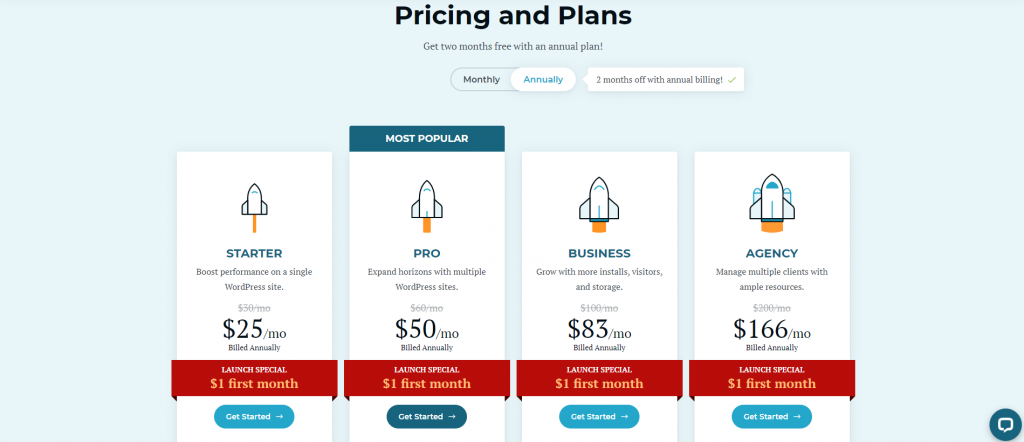Click the BUSINESS plan title
The width and height of the screenshot is (1024, 442).
pyautogui.click(x=599, y=253)
